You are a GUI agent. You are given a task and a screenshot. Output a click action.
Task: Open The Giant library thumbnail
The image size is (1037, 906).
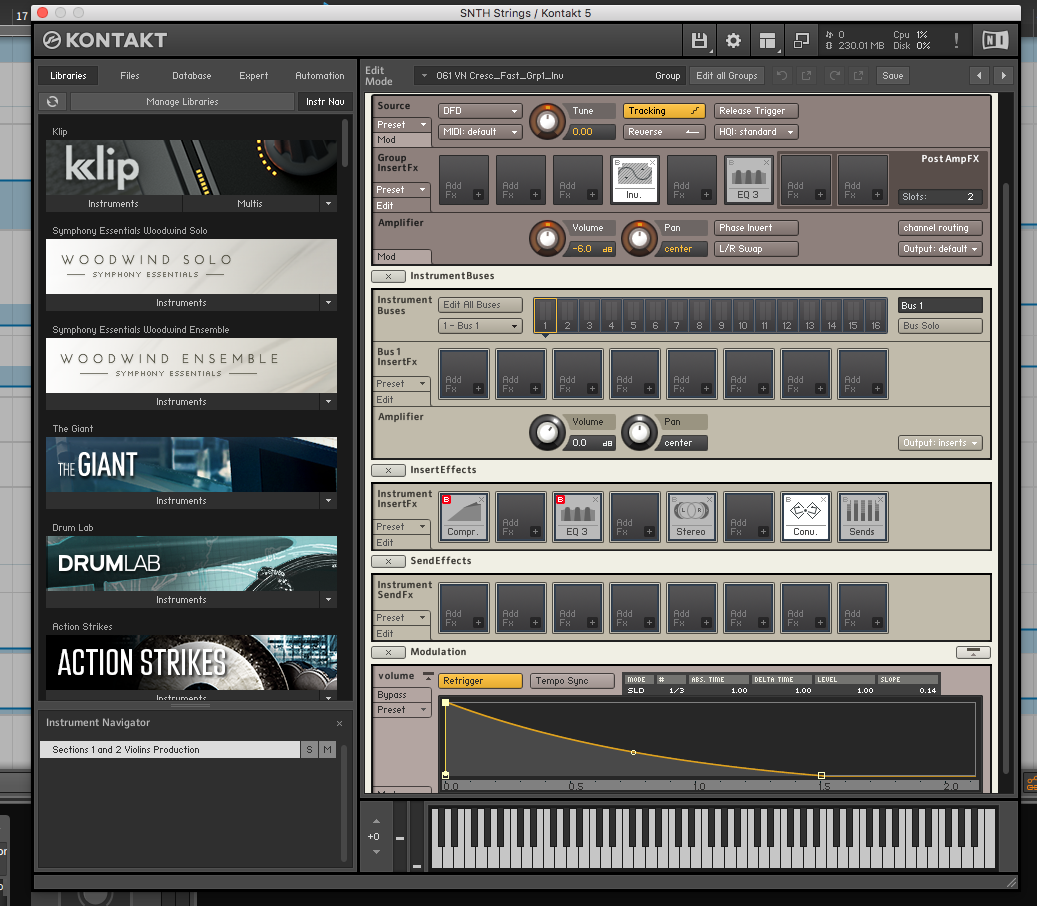(x=191, y=464)
